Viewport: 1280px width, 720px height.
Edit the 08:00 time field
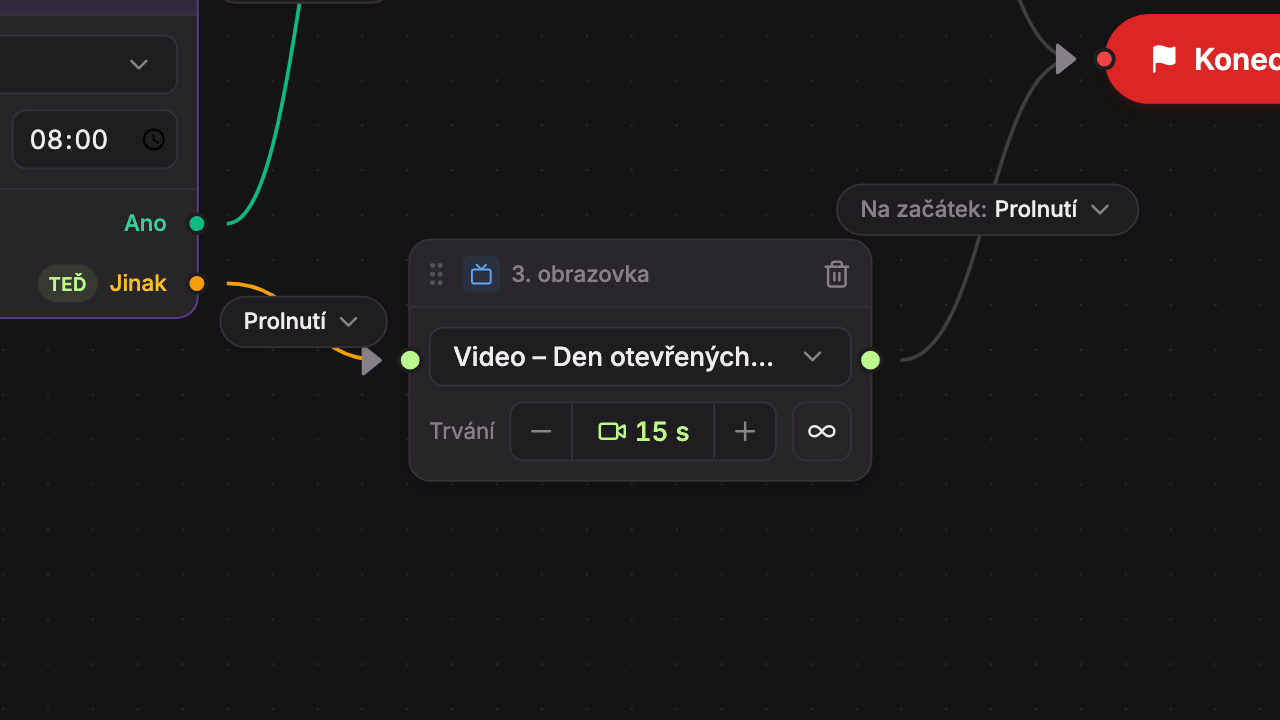point(94,139)
